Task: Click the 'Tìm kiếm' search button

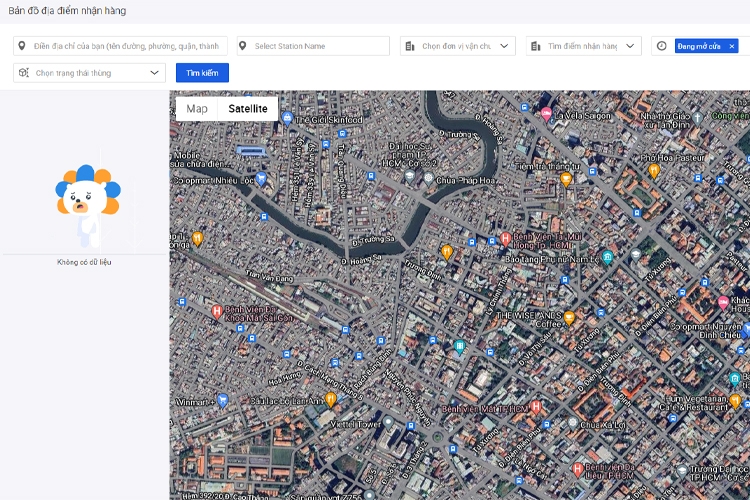Action: tap(202, 73)
